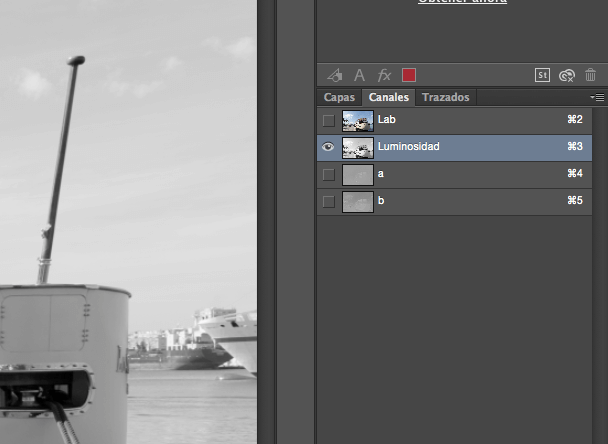Select the red color swatch in panel toolbar

pos(409,75)
